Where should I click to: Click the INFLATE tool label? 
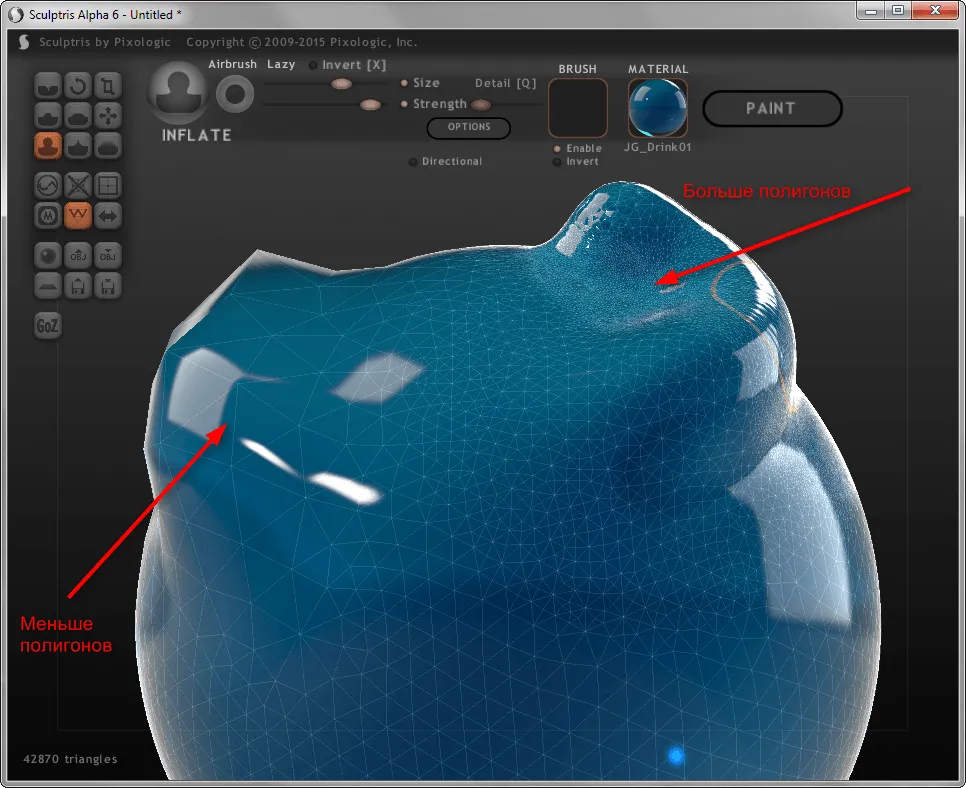click(x=197, y=136)
